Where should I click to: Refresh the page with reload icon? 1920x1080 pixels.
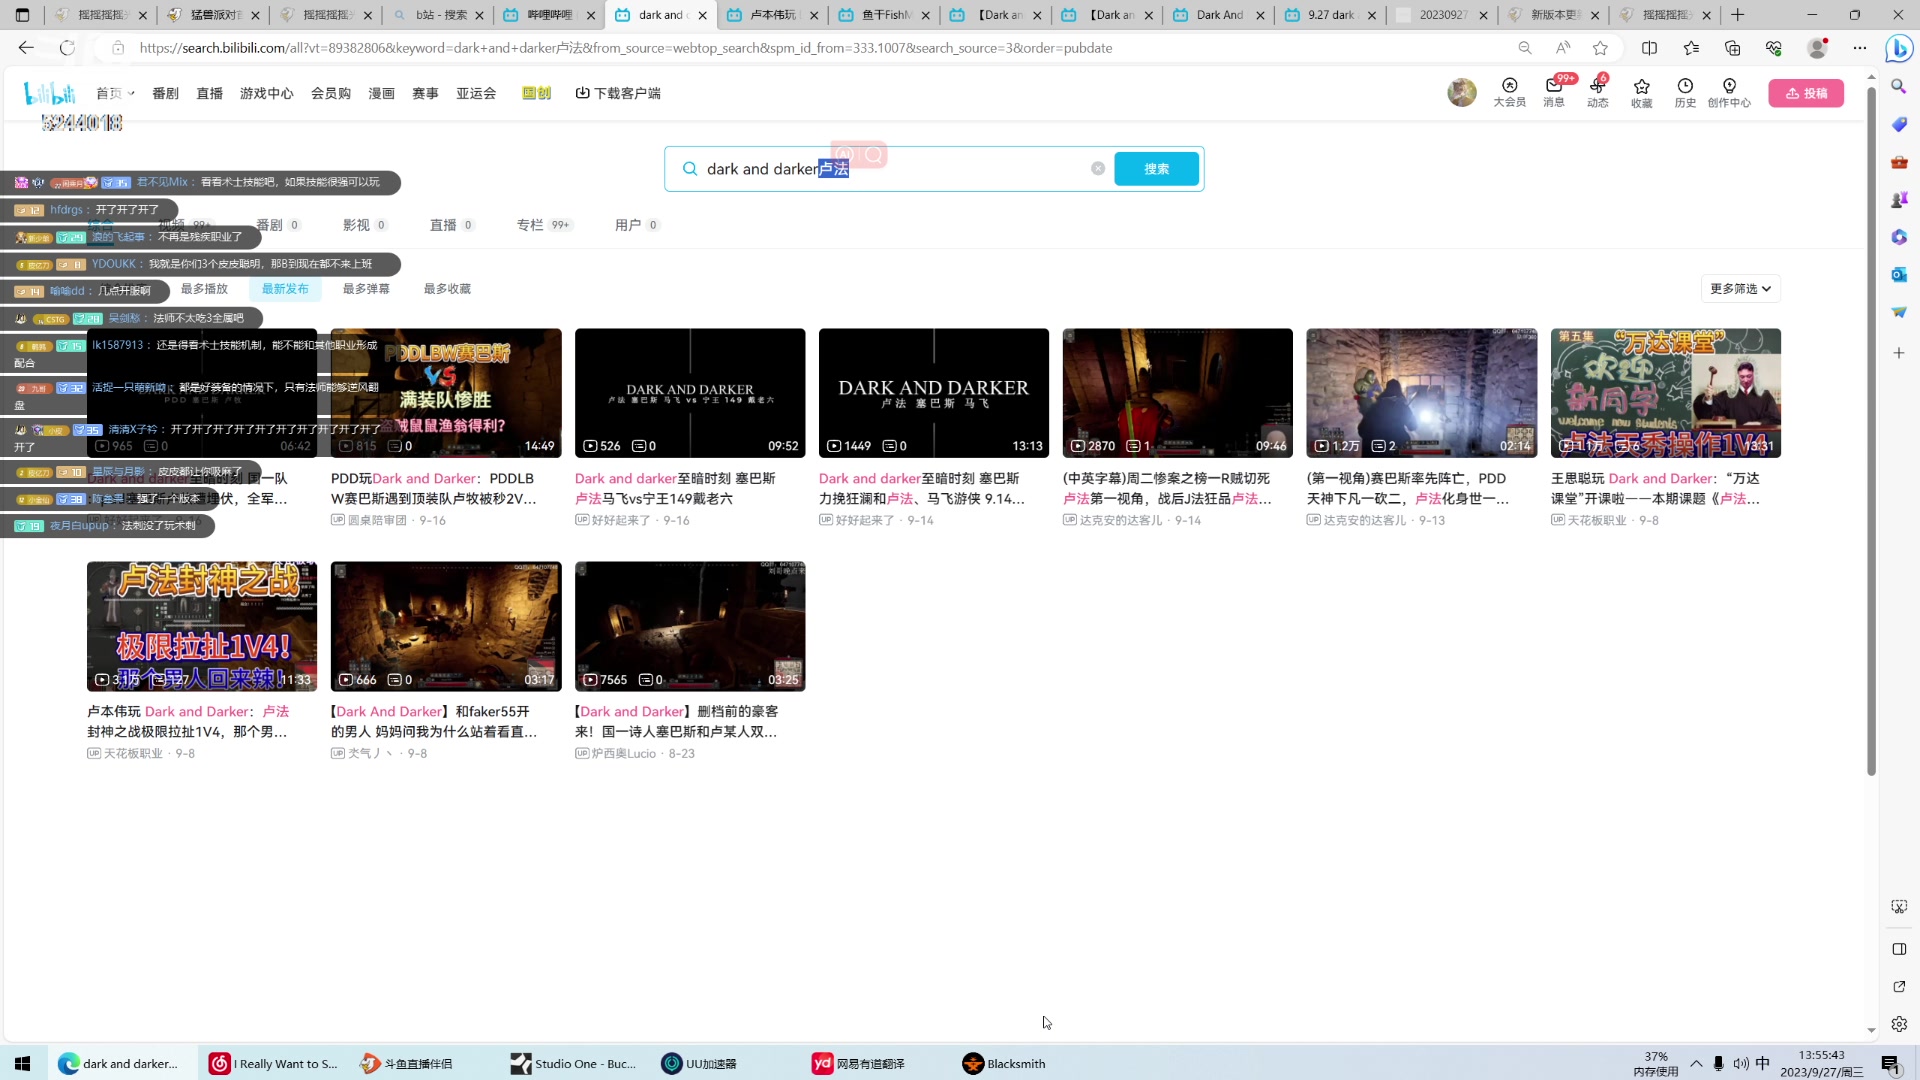pyautogui.click(x=67, y=47)
